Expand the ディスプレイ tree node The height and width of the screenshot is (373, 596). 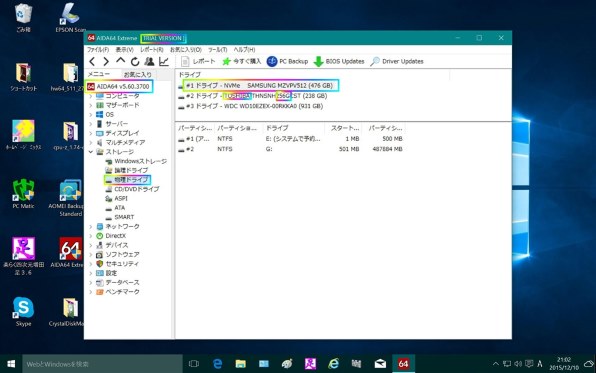coord(90,133)
